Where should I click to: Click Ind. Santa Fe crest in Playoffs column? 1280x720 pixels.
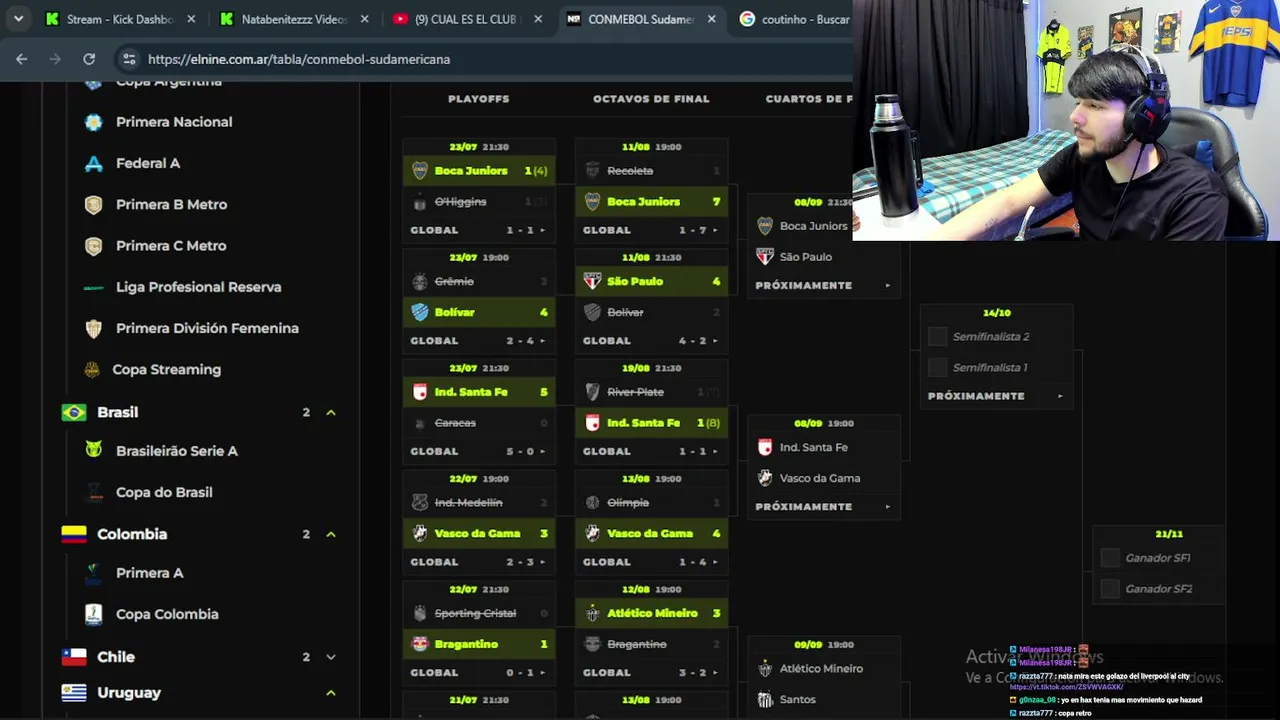[420, 392]
